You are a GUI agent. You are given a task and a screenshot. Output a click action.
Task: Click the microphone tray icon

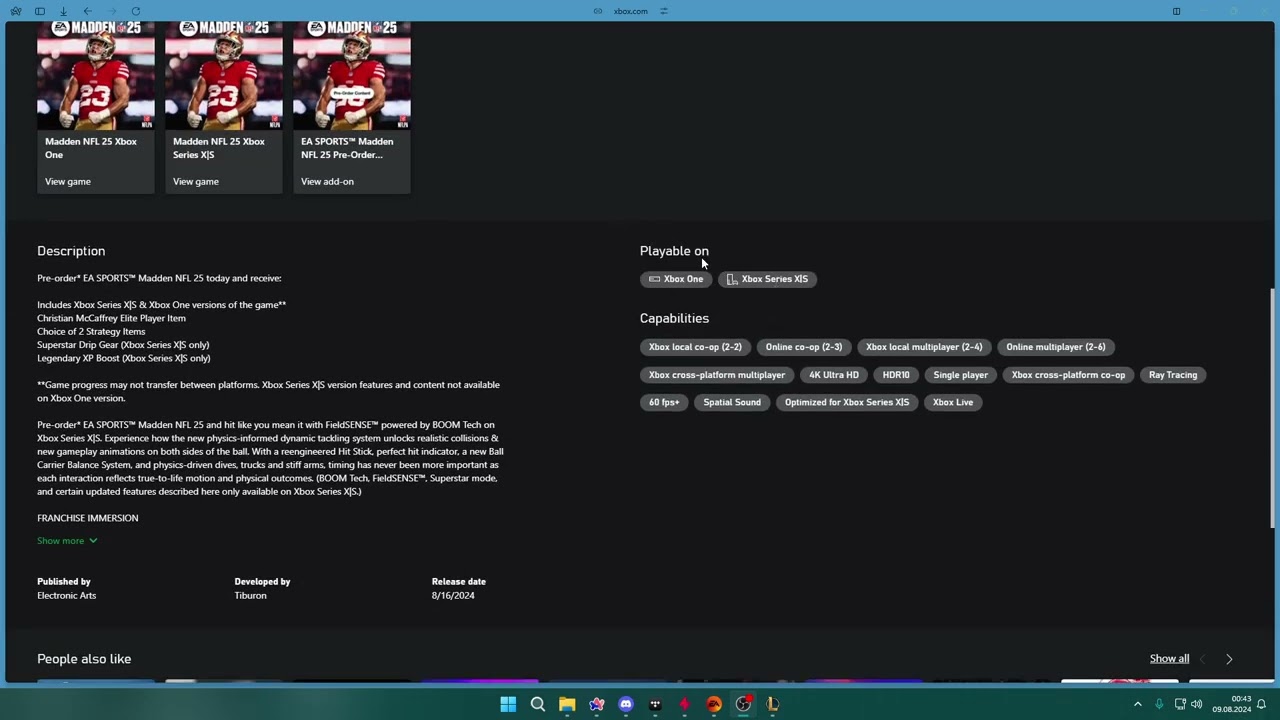pyautogui.click(x=1159, y=704)
